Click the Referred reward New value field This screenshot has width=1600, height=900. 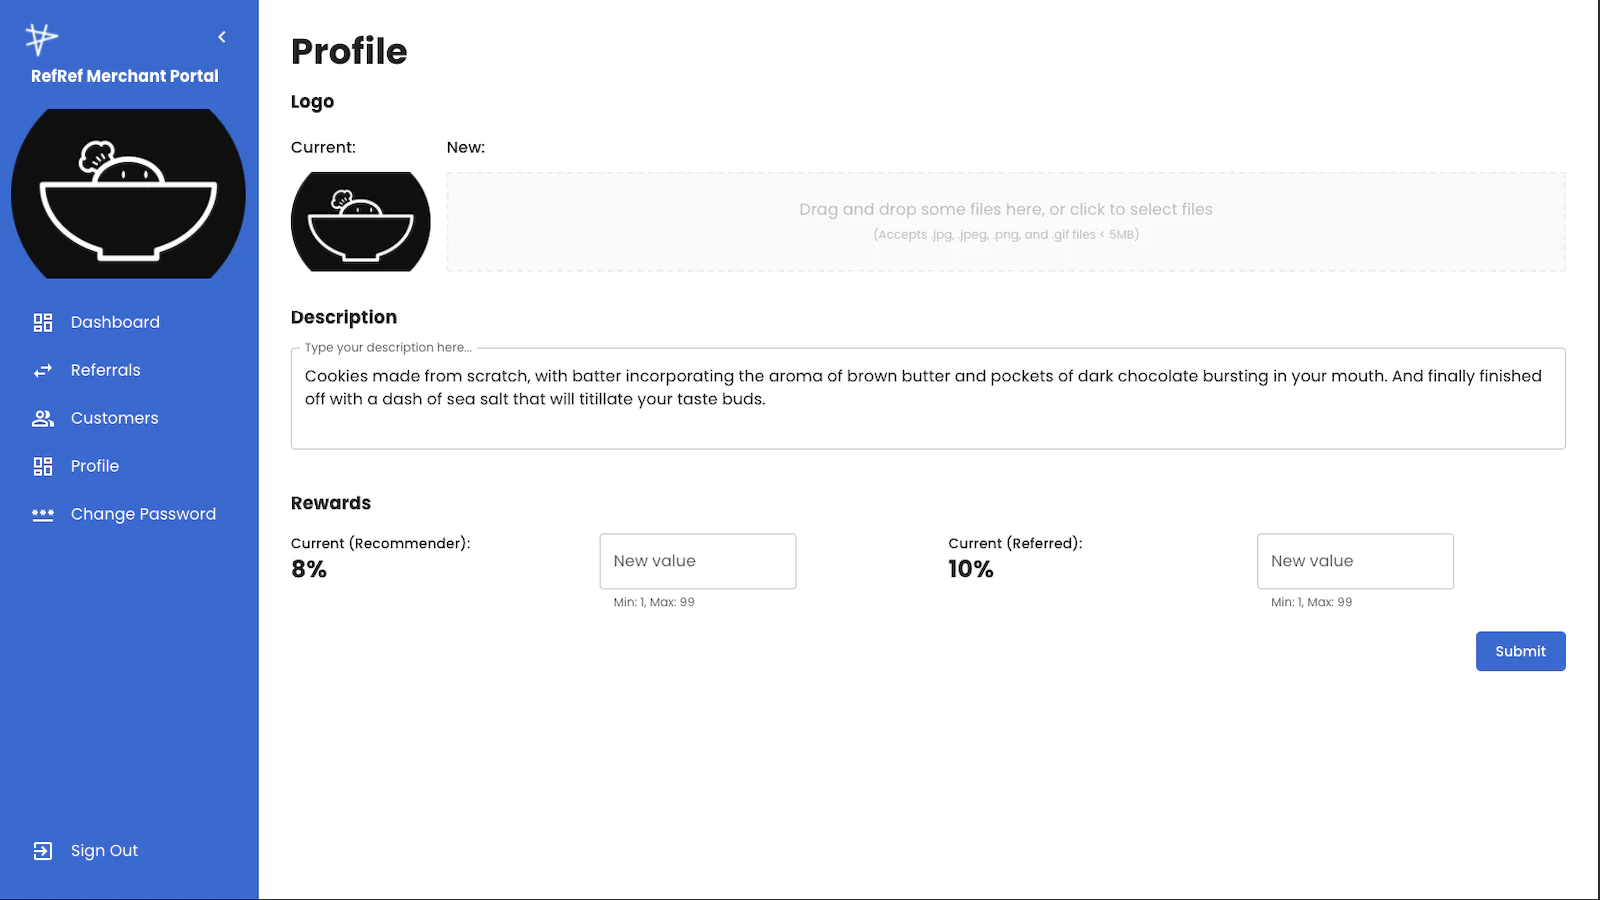pyautogui.click(x=1355, y=561)
